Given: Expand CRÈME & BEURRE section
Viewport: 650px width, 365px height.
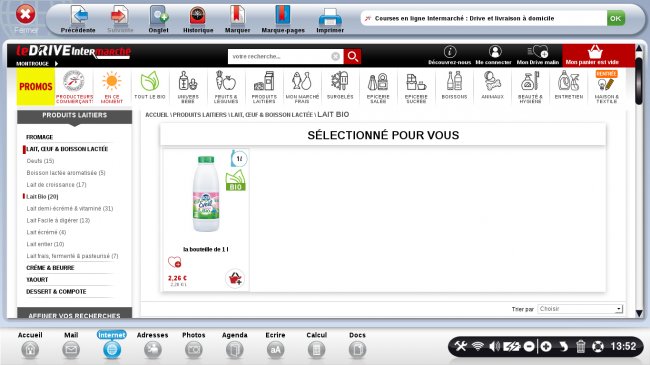Looking at the screenshot, I should (x=50, y=268).
